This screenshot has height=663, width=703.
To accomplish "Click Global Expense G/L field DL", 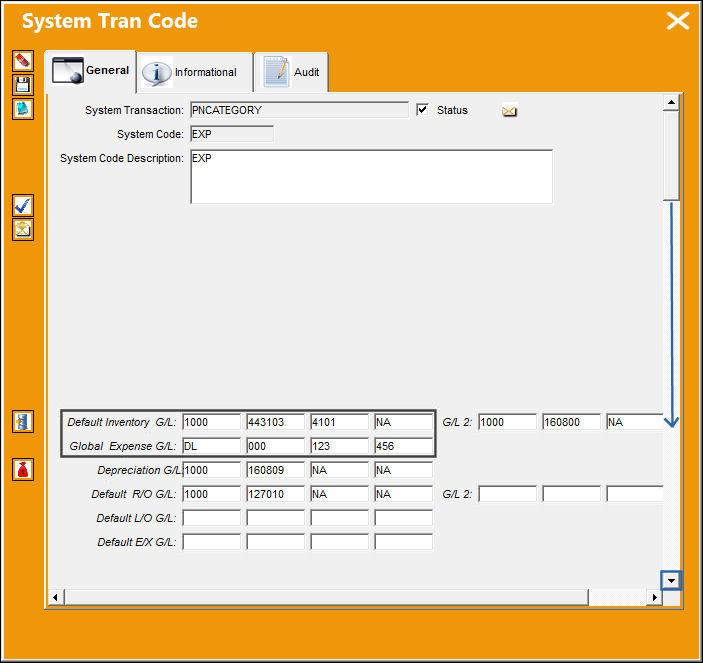I will [212, 446].
